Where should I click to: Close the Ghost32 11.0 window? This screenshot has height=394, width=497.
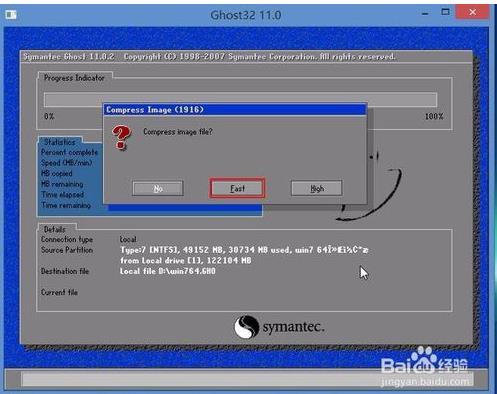[x=472, y=12]
